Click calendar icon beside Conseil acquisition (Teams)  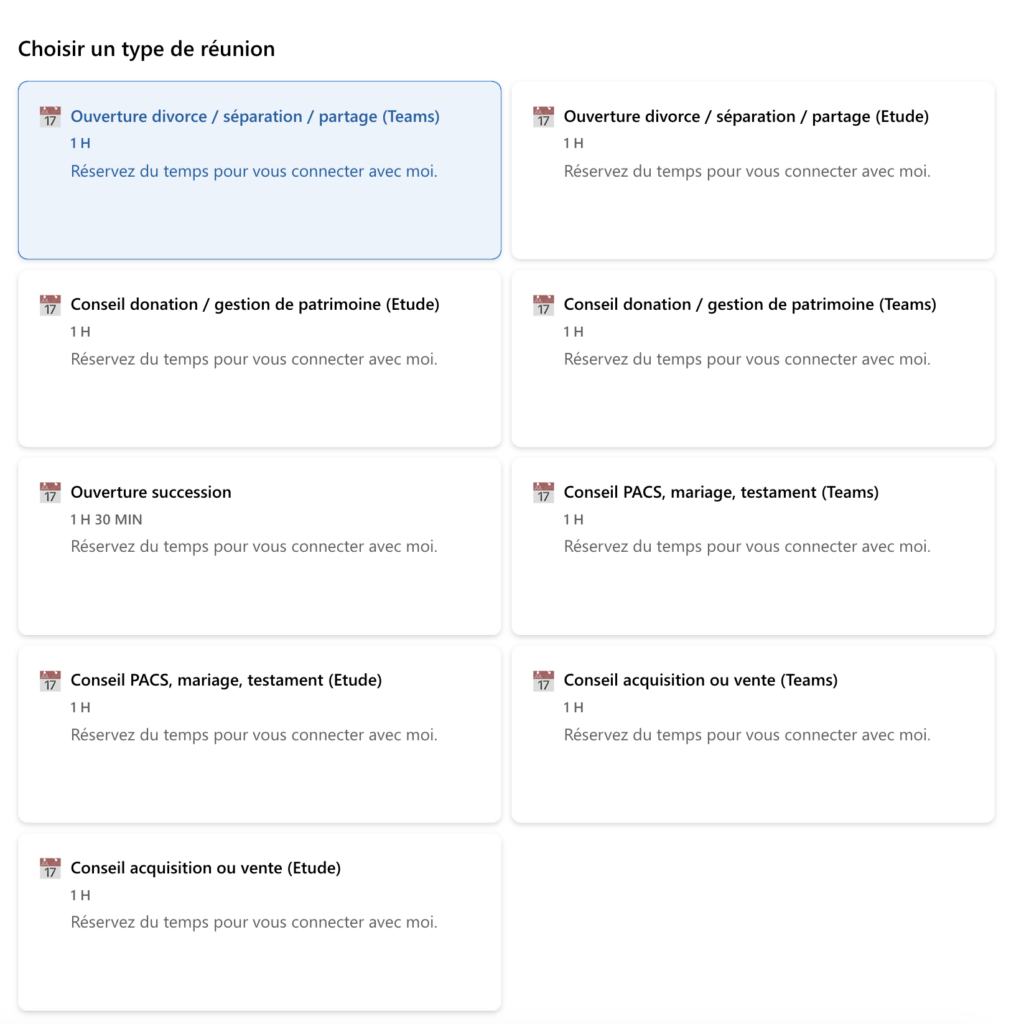(x=543, y=681)
